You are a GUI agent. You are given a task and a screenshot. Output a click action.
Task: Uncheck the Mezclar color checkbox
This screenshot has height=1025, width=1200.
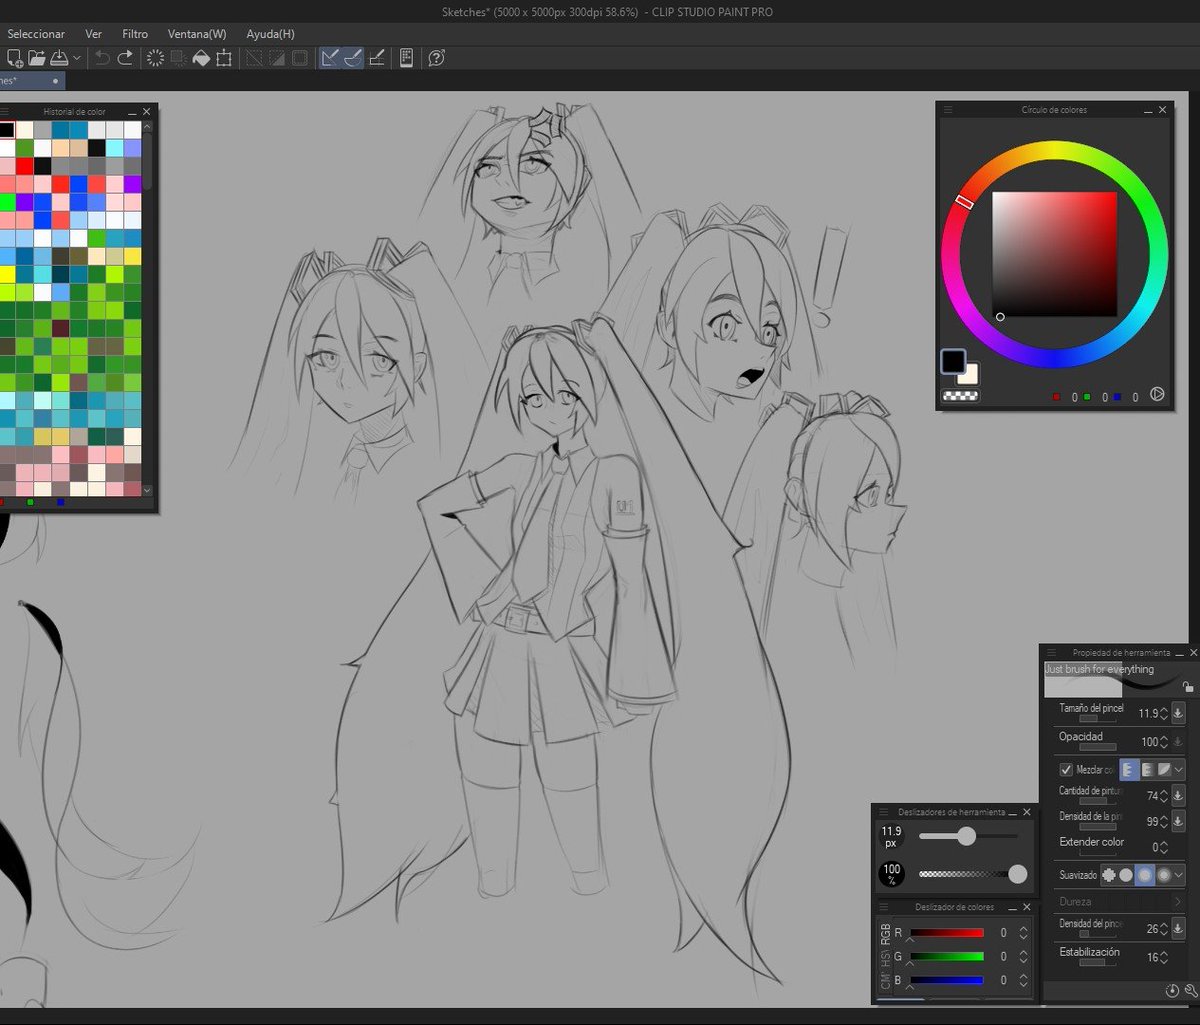pyautogui.click(x=1066, y=770)
